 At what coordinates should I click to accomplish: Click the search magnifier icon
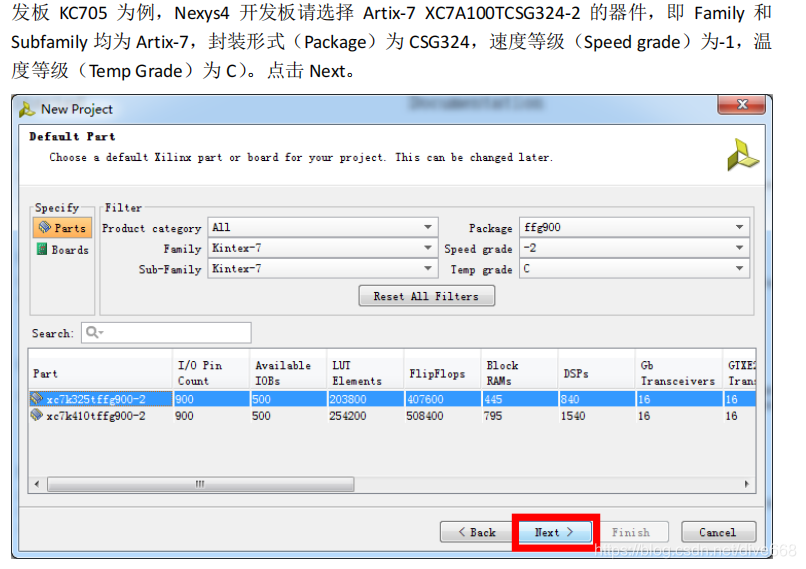pos(93,333)
